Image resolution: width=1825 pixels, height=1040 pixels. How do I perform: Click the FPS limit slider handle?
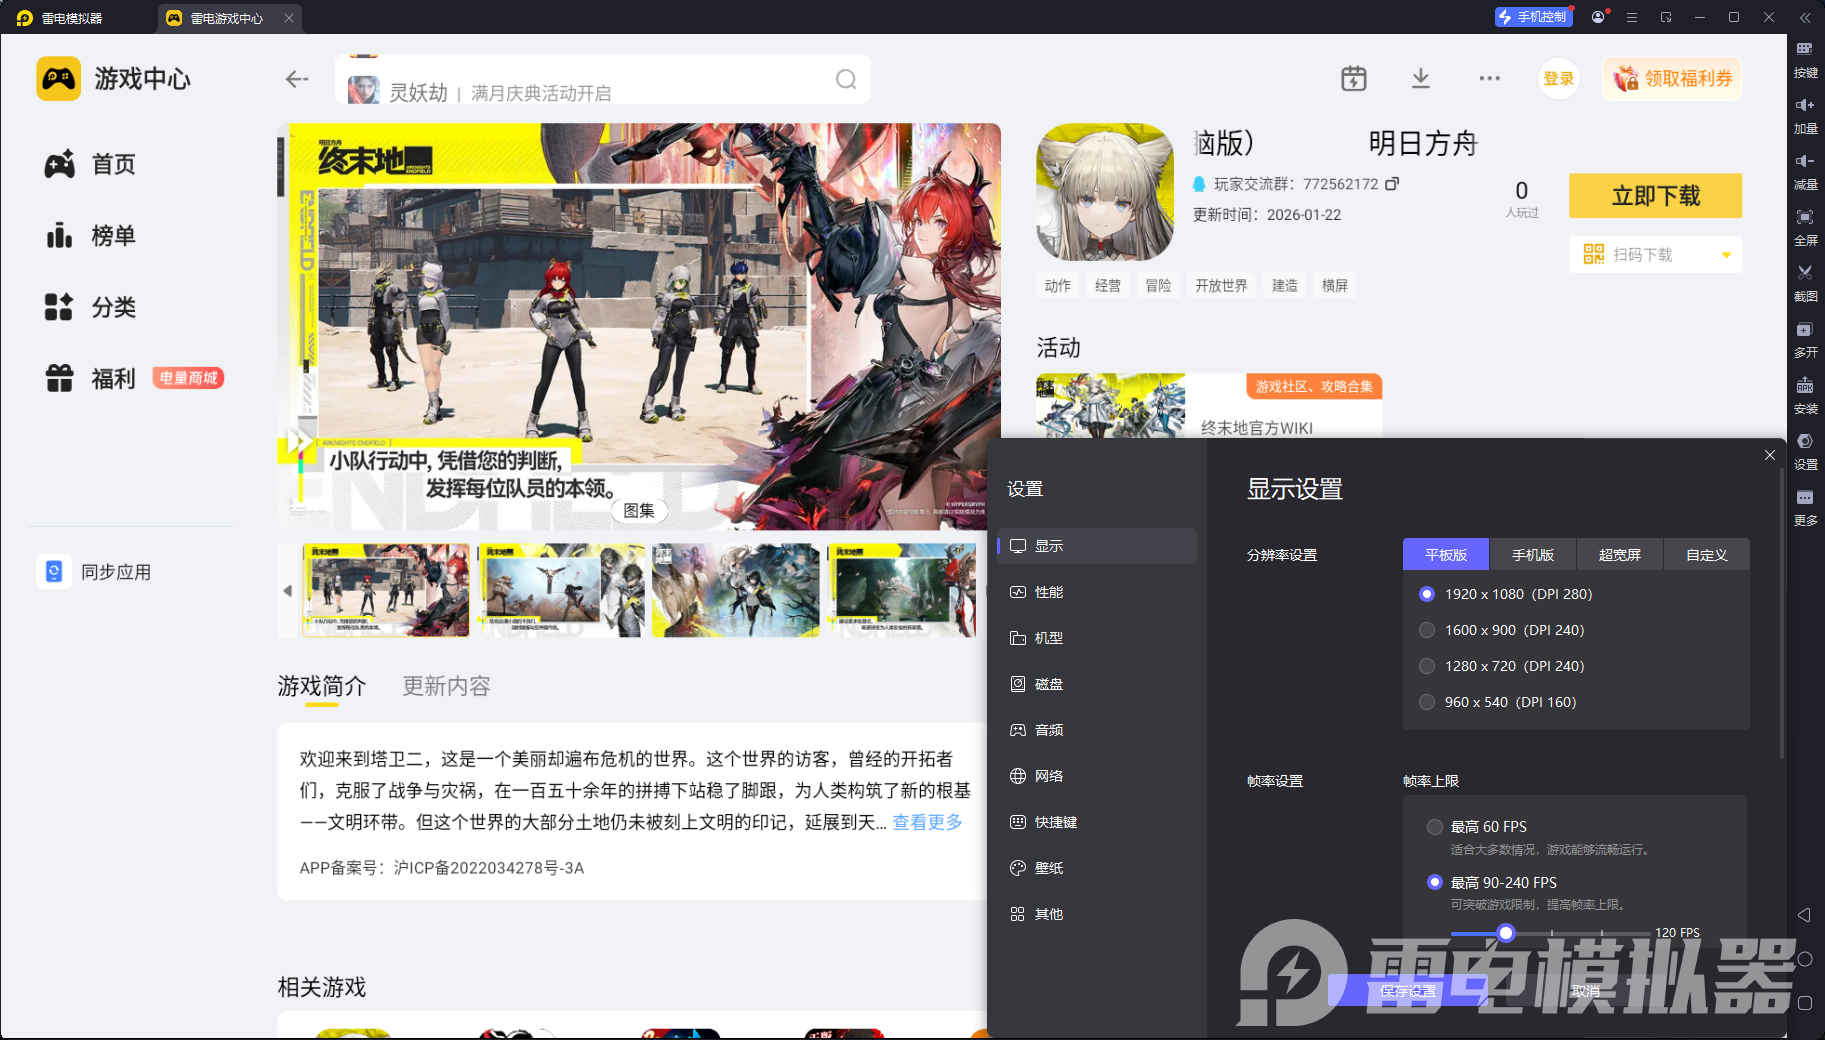pyautogui.click(x=1506, y=933)
